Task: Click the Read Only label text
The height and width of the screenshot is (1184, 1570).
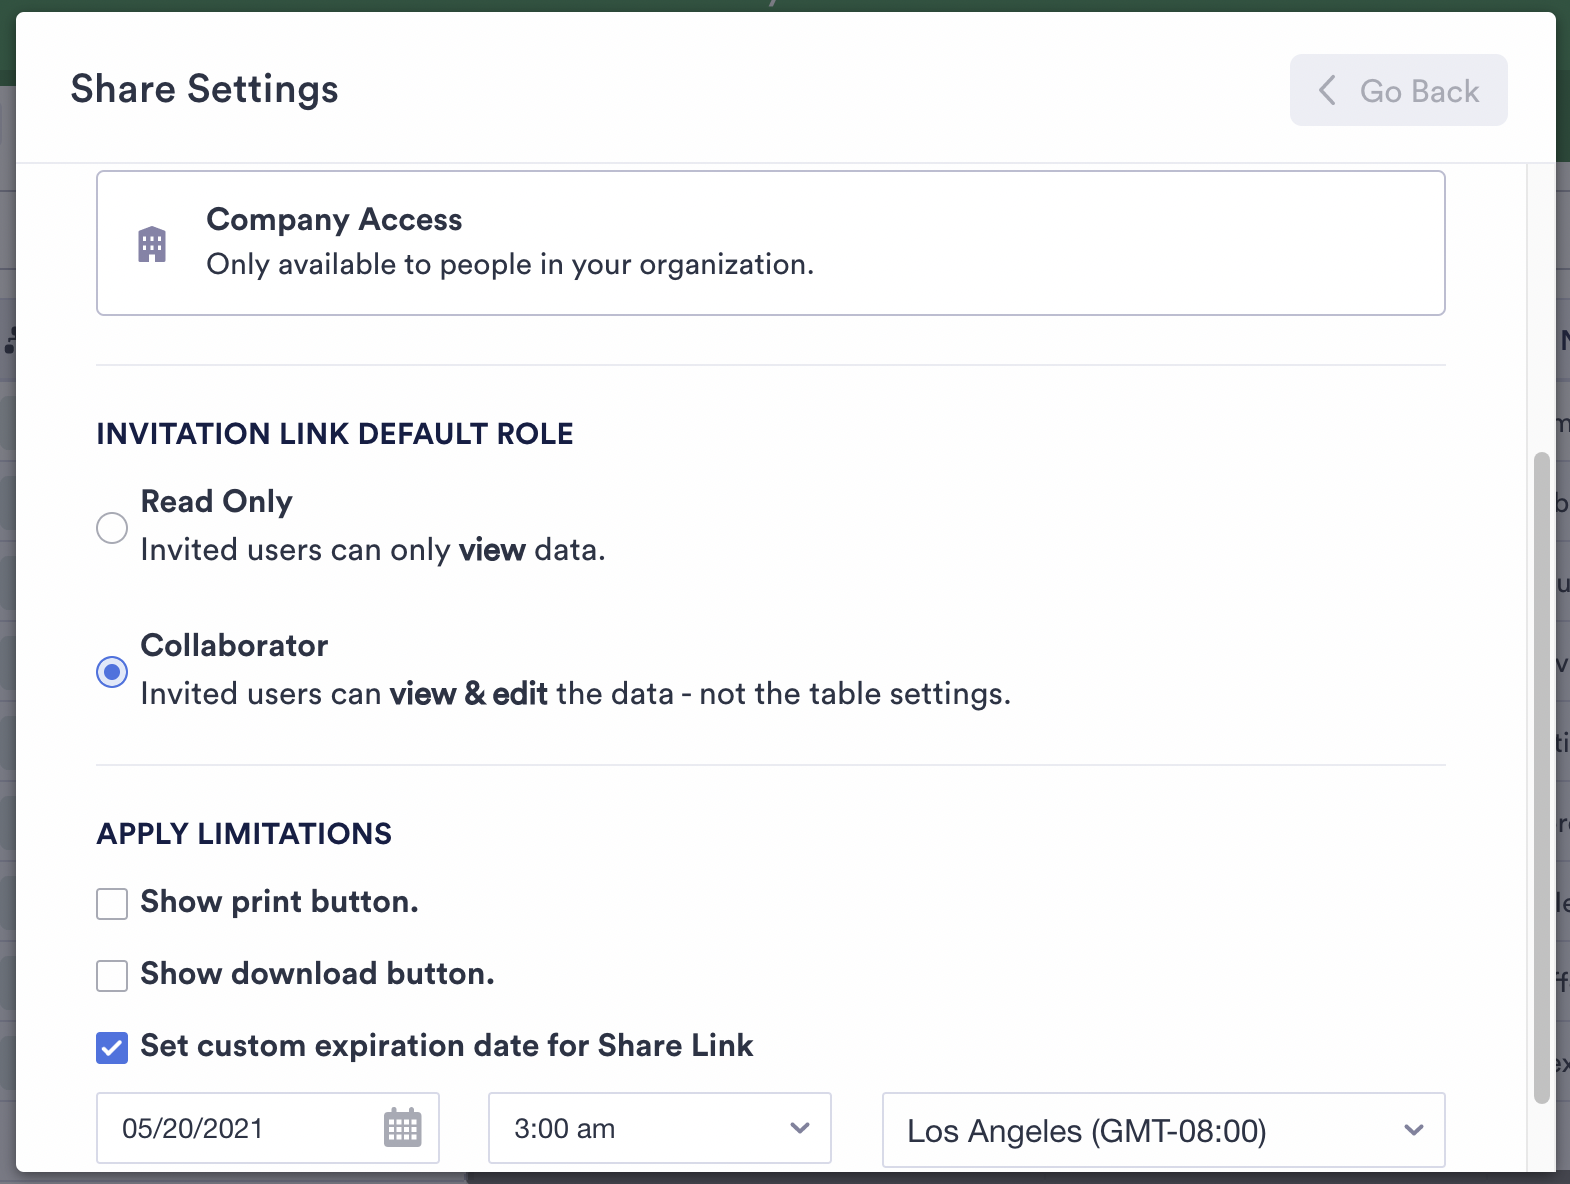Action: pyautogui.click(x=217, y=501)
